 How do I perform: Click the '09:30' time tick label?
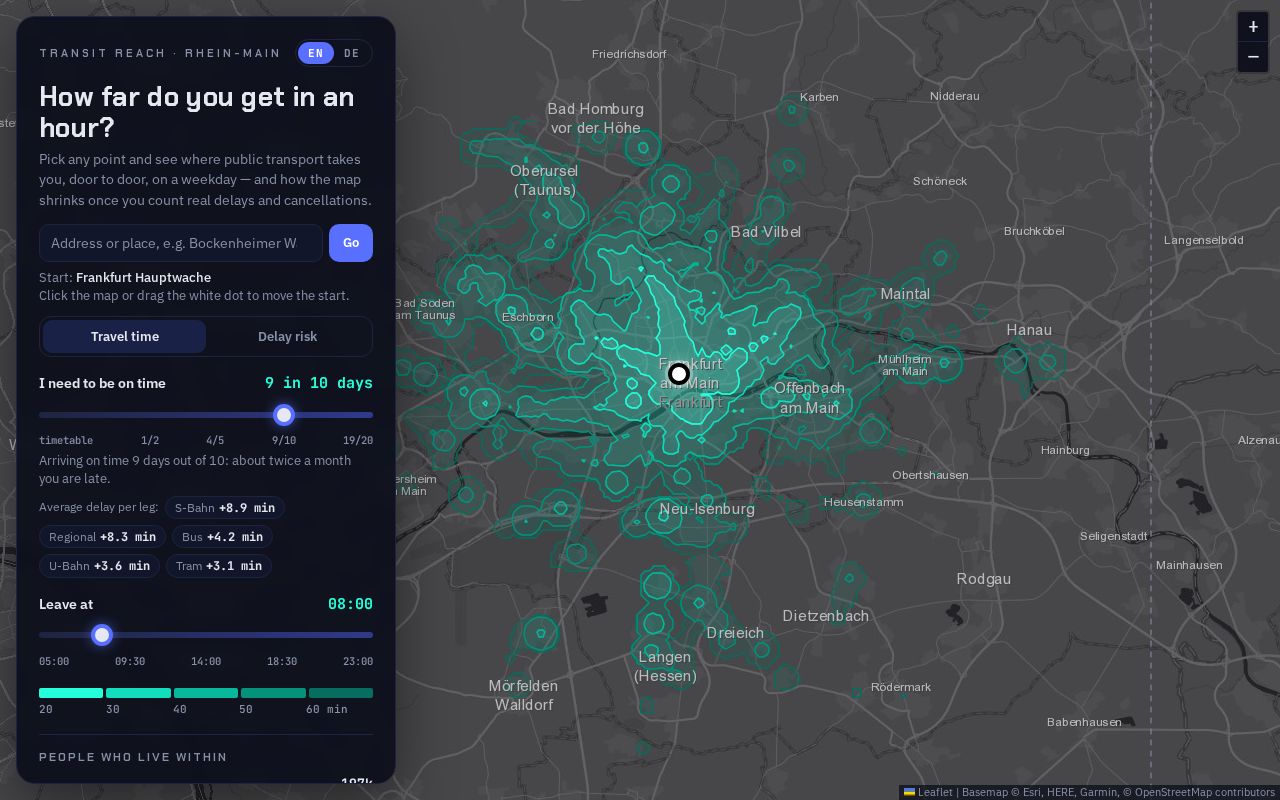point(130,661)
